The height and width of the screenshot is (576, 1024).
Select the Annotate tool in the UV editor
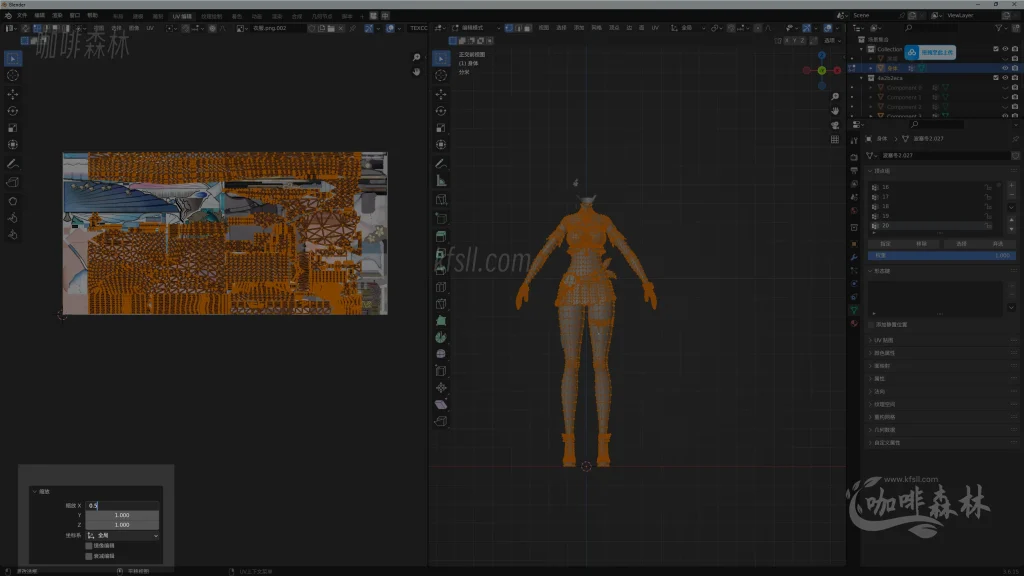coord(12,164)
